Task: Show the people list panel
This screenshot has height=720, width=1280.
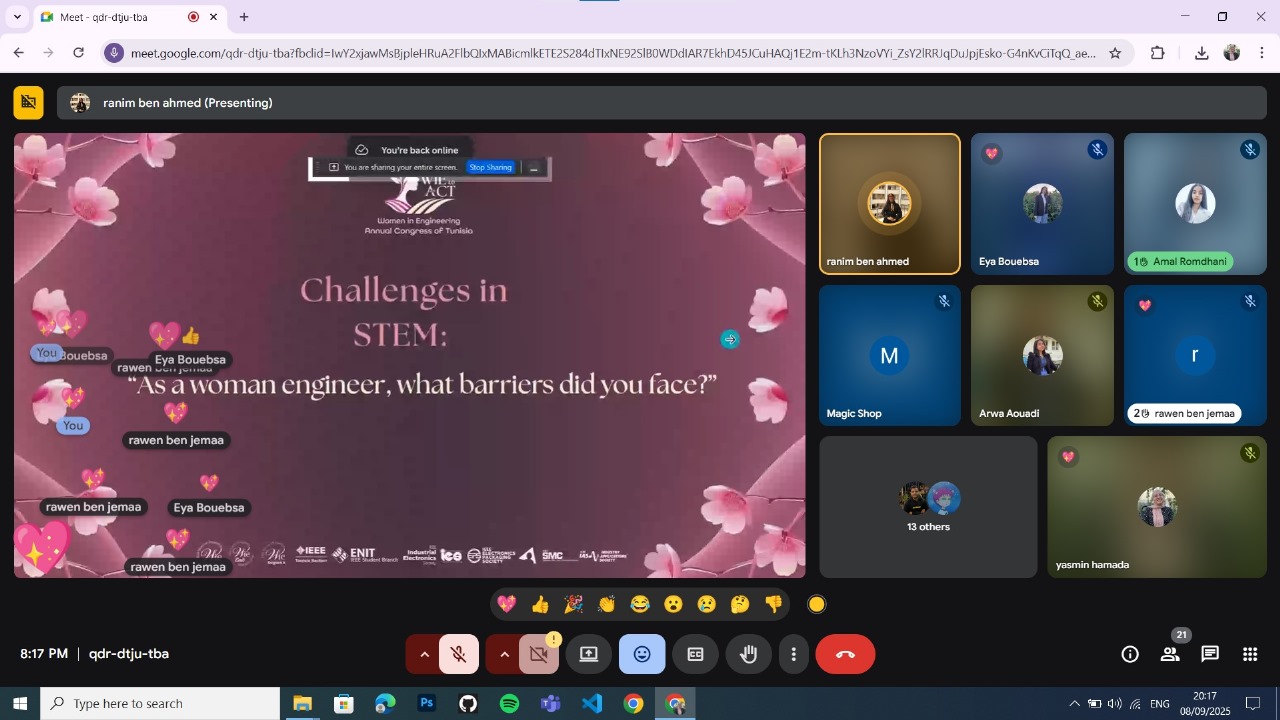Action: click(1170, 655)
